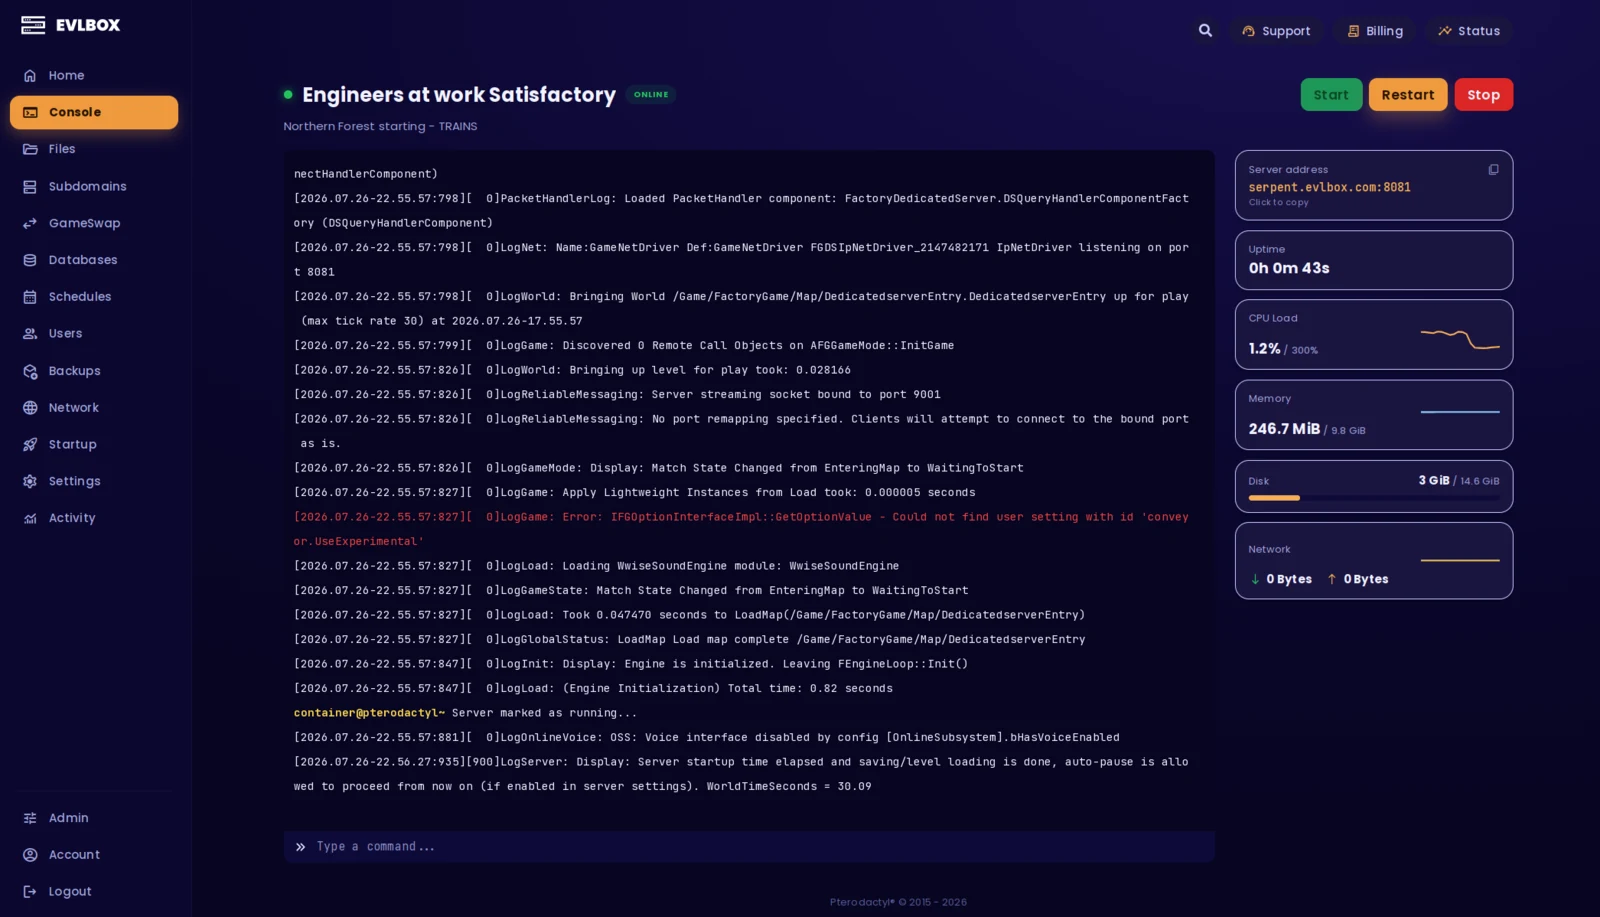Open GameSwap via its swap arrows icon
1600x917 pixels.
point(30,223)
